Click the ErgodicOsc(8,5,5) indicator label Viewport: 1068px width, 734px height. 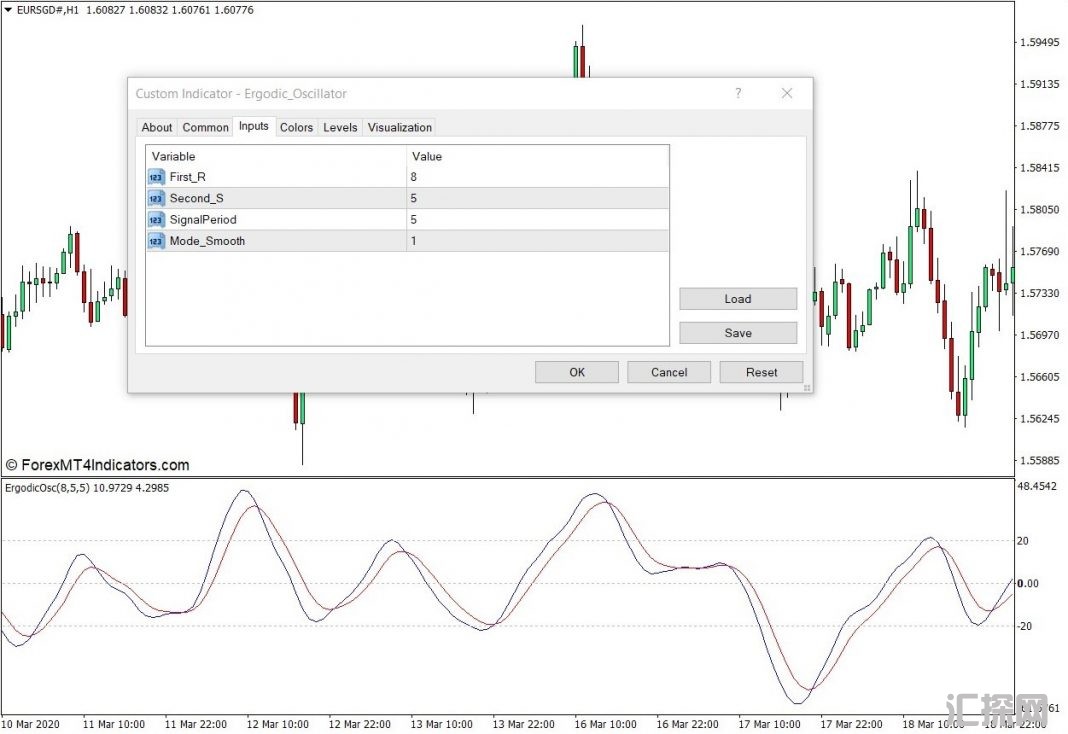coord(87,488)
